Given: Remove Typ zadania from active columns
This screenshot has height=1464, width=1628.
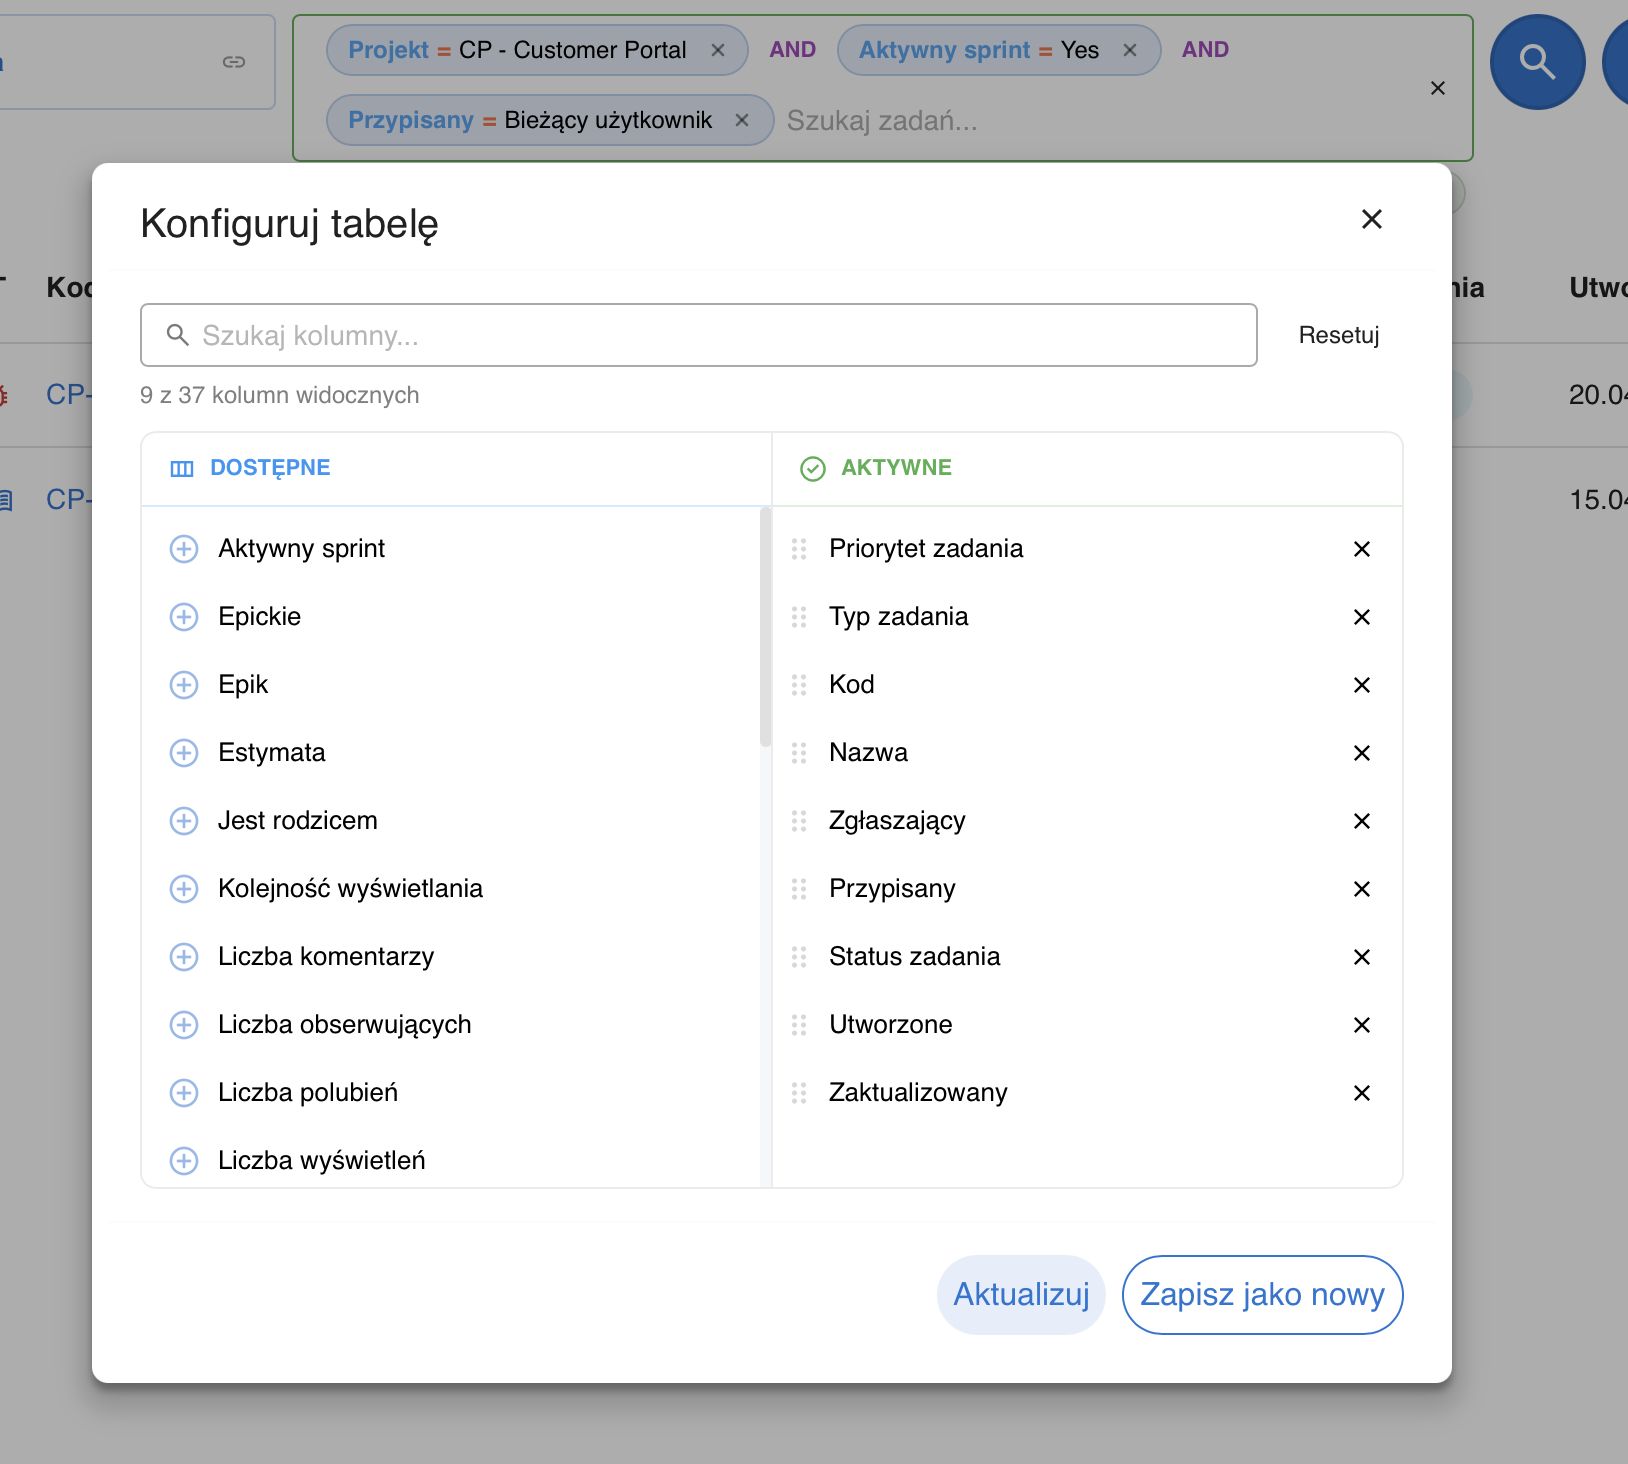Looking at the screenshot, I should point(1362,617).
